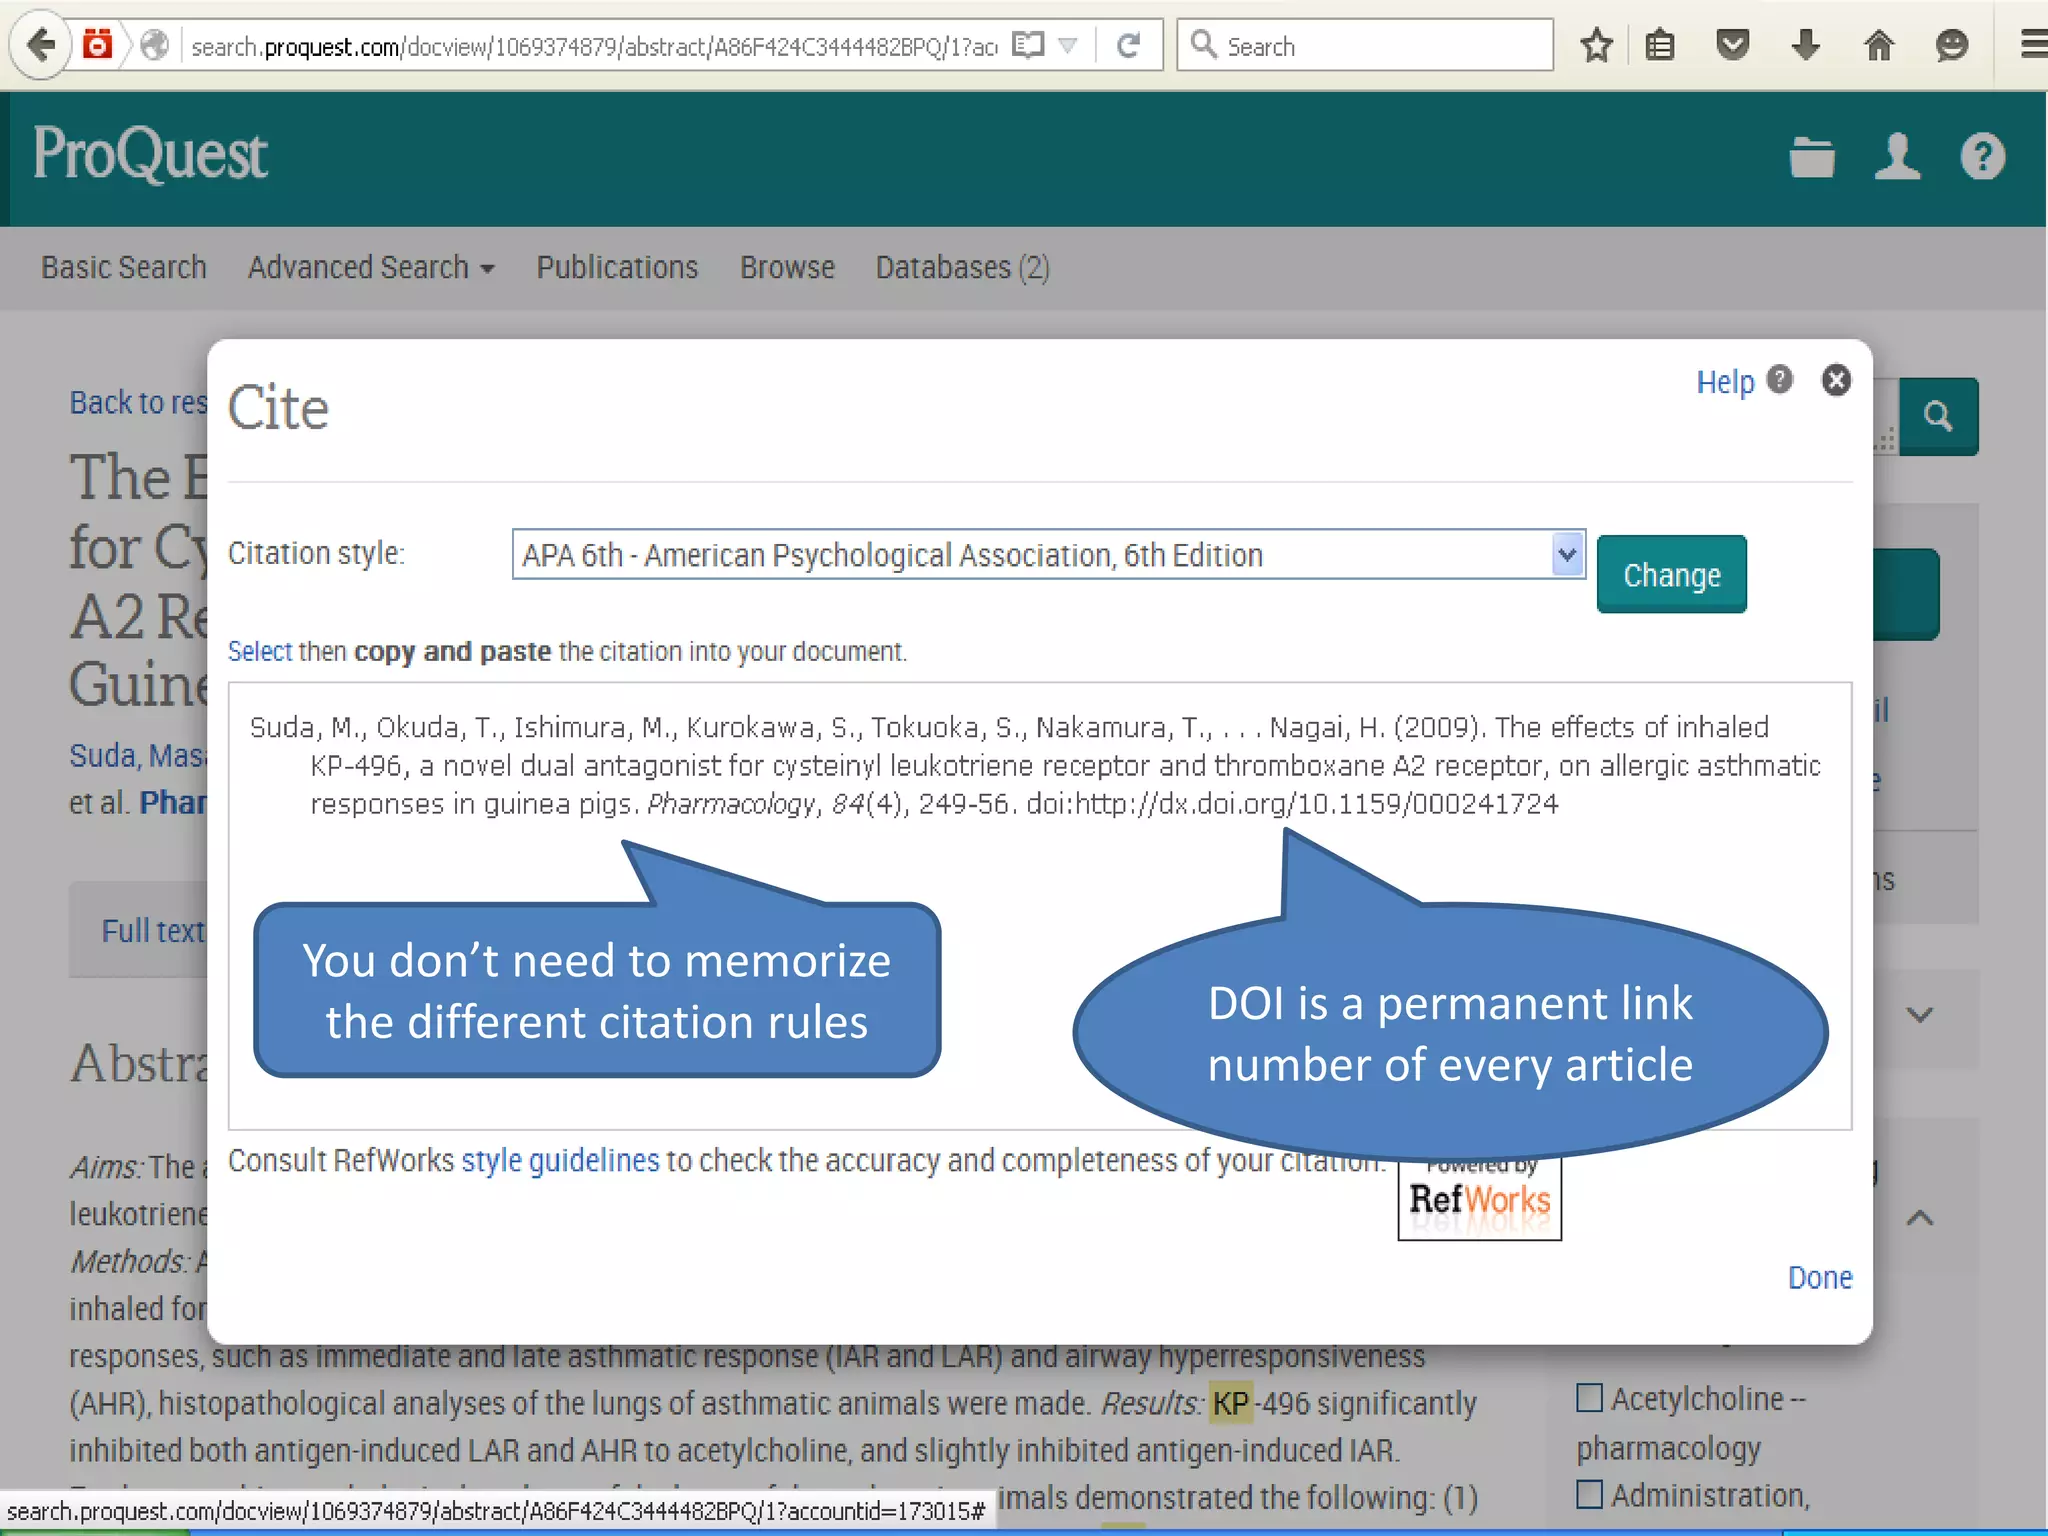Click the citation text starting Suda, M., Okuda

pyautogui.click(x=1035, y=765)
